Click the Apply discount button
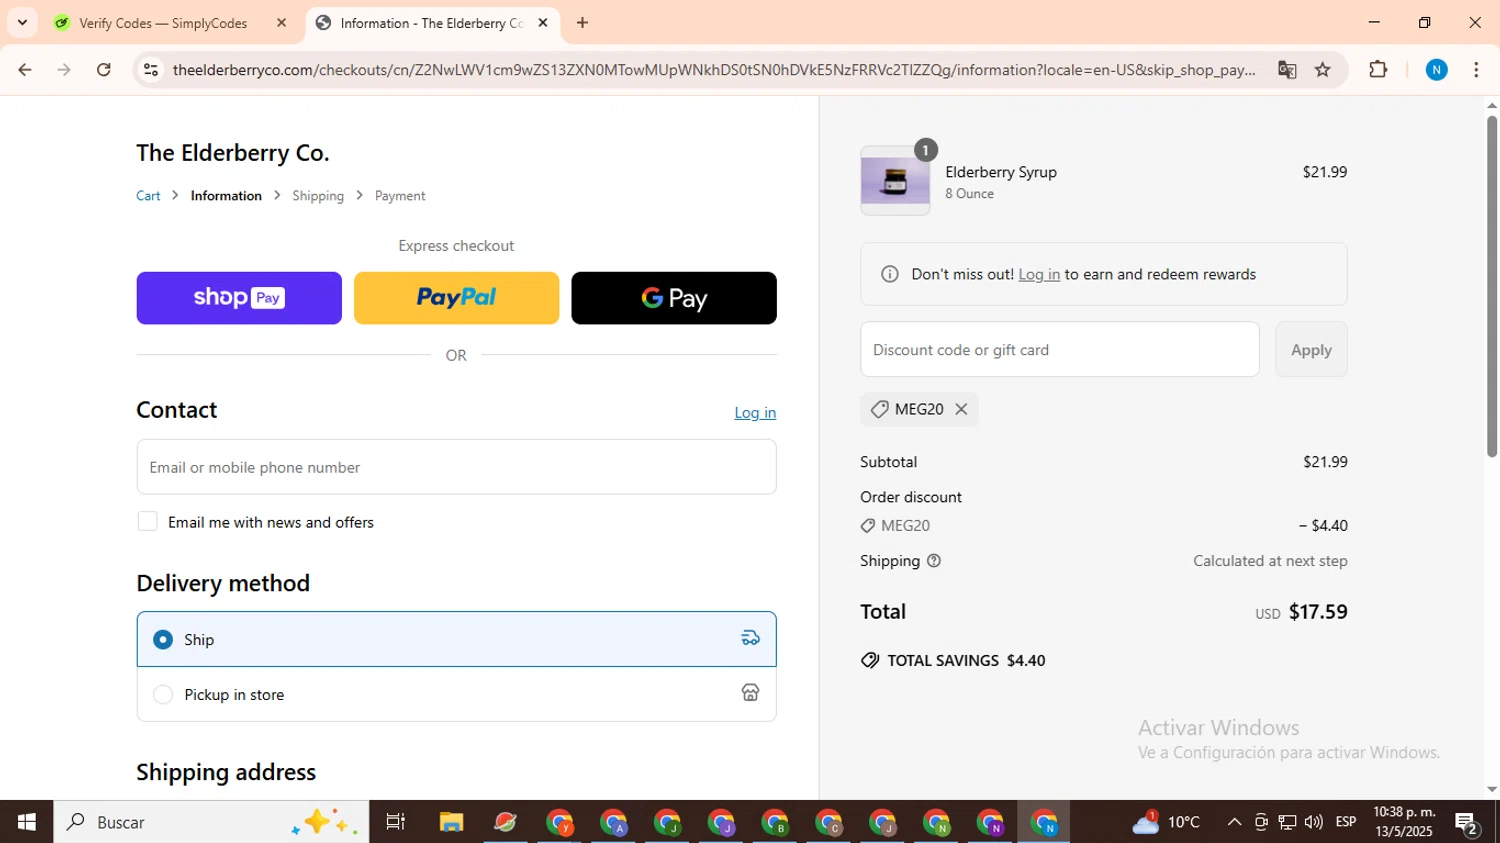 coord(1311,349)
